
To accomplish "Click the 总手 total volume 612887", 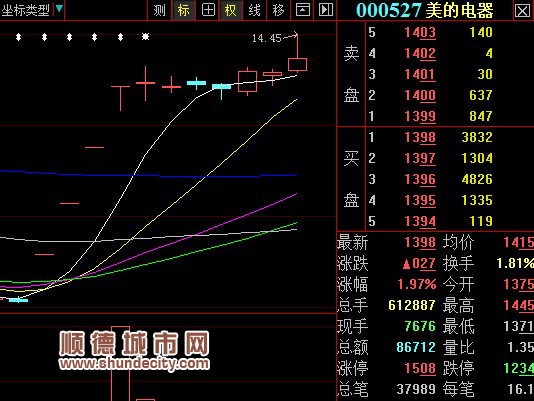I will (412, 305).
